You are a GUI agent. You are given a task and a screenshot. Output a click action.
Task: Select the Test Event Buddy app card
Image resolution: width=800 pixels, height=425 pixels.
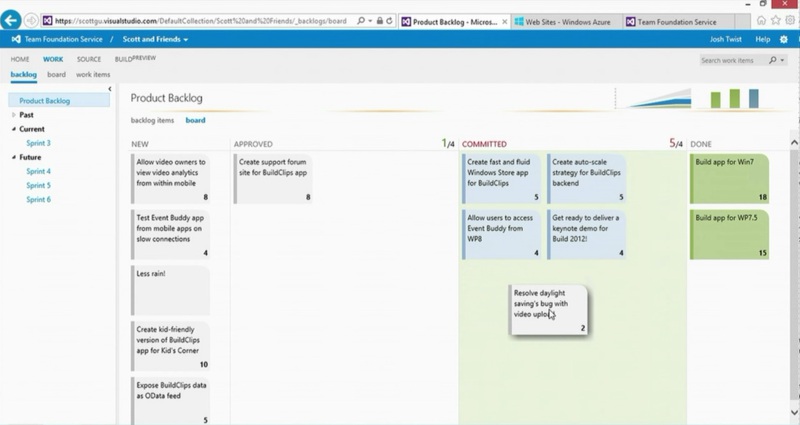click(x=170, y=234)
